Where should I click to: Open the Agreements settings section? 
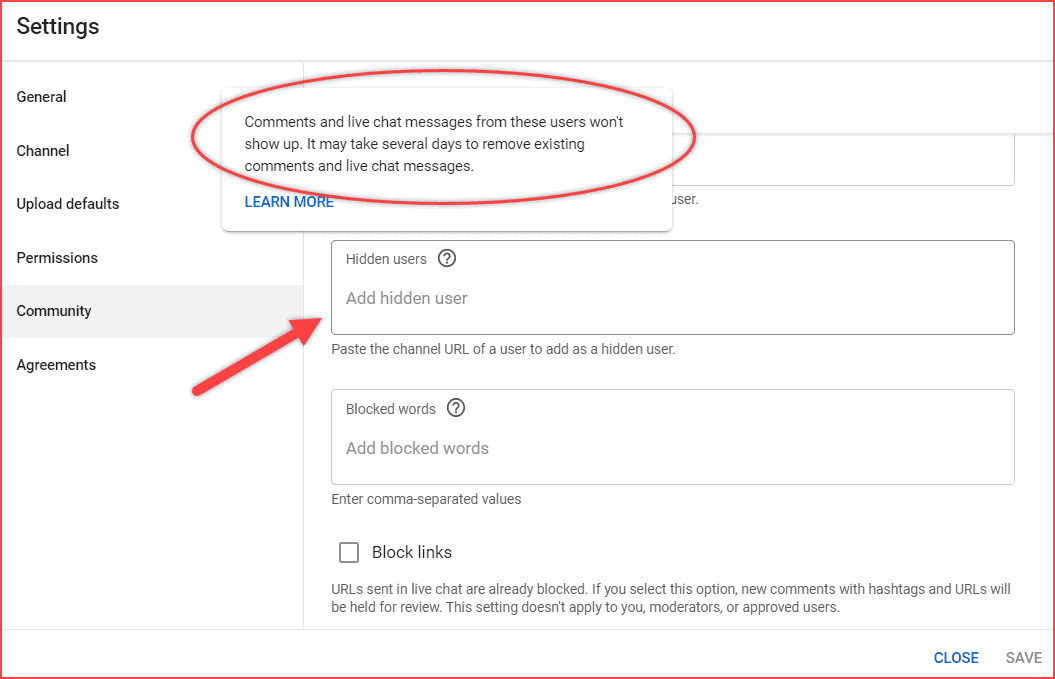(56, 364)
